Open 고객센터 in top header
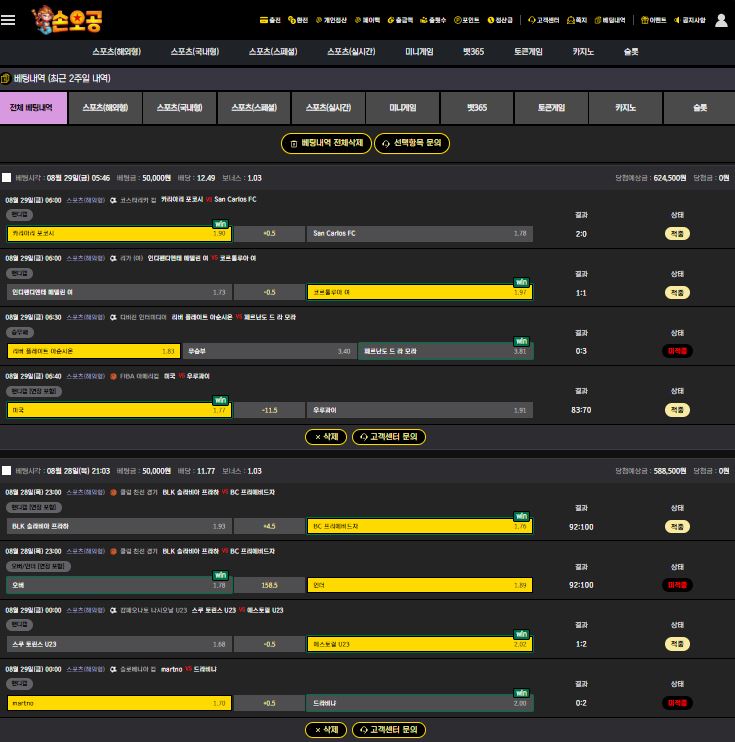 click(x=544, y=20)
